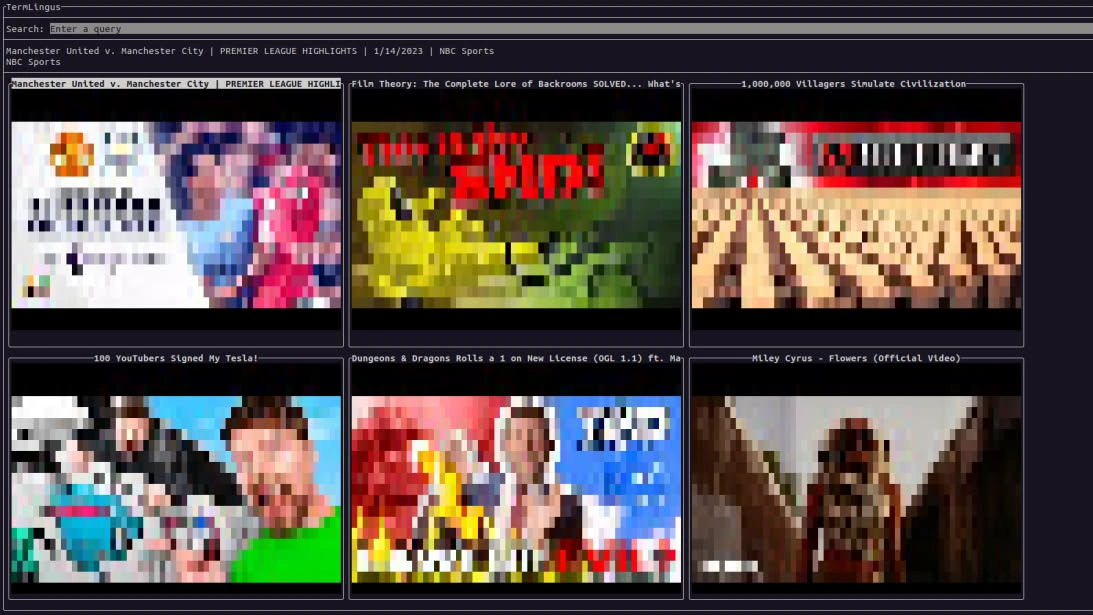Click the 1,000,000 Villagers Simulate Civilization title
This screenshot has height=615, width=1093.
(853, 84)
